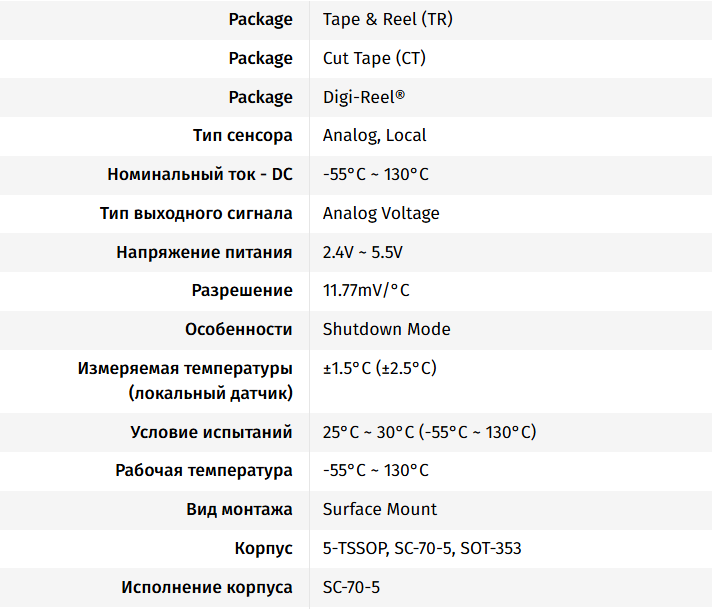Click the "5-TSSOP, SC-70-5, SOT-353" value

pyautogui.click(x=422, y=548)
